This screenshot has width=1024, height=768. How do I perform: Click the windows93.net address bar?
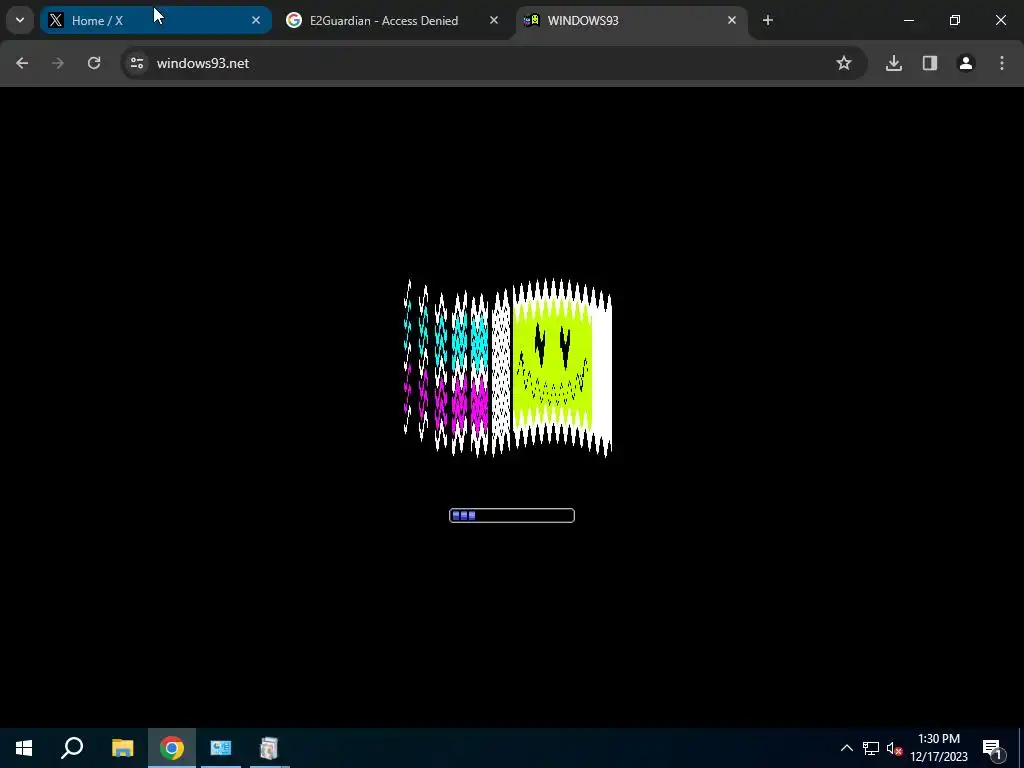coord(493,63)
